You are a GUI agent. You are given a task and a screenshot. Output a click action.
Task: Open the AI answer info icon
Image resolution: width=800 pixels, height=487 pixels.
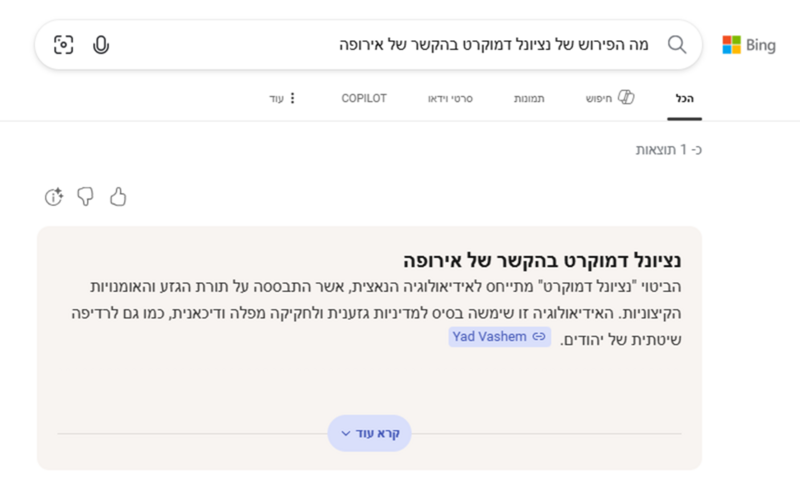pyautogui.click(x=54, y=196)
